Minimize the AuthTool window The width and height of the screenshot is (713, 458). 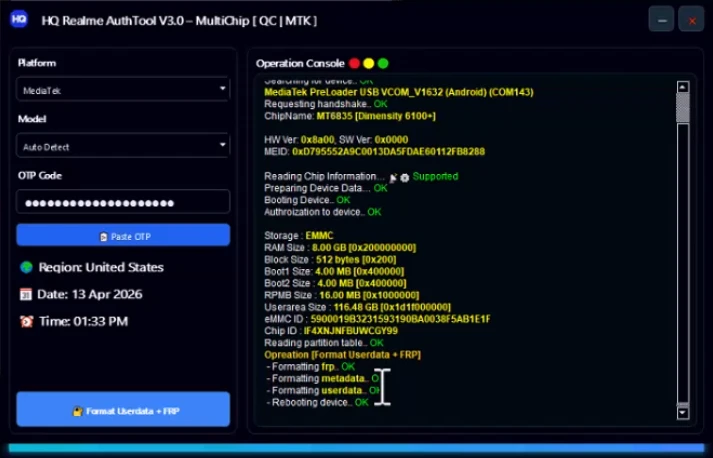662,20
